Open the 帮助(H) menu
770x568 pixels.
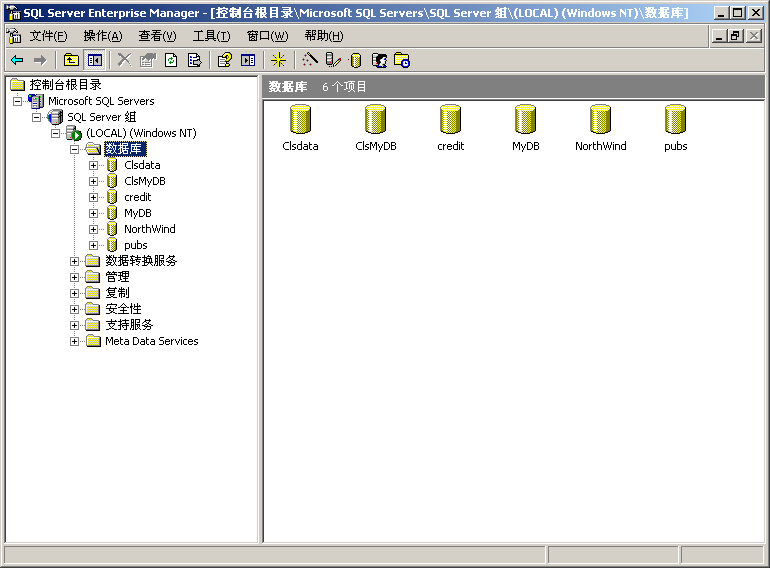point(324,36)
